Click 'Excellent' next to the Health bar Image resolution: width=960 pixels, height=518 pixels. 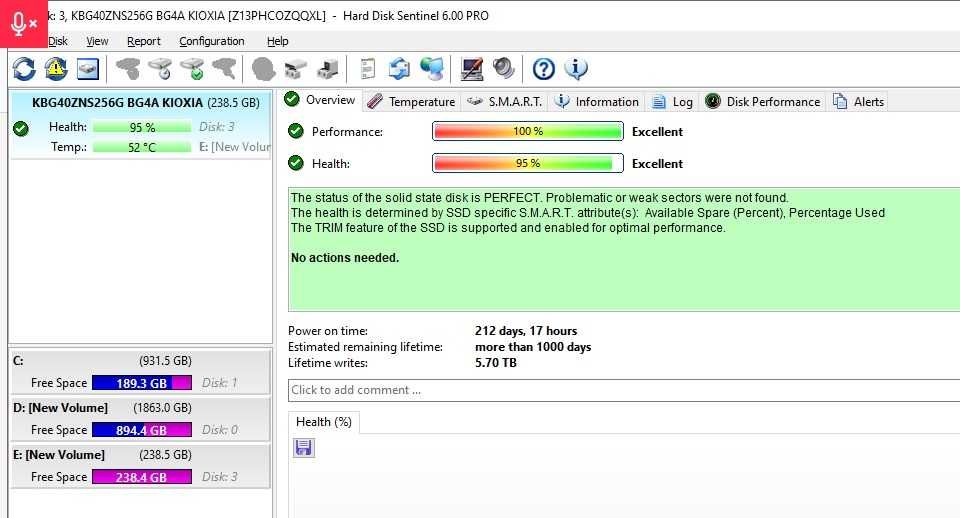657,163
